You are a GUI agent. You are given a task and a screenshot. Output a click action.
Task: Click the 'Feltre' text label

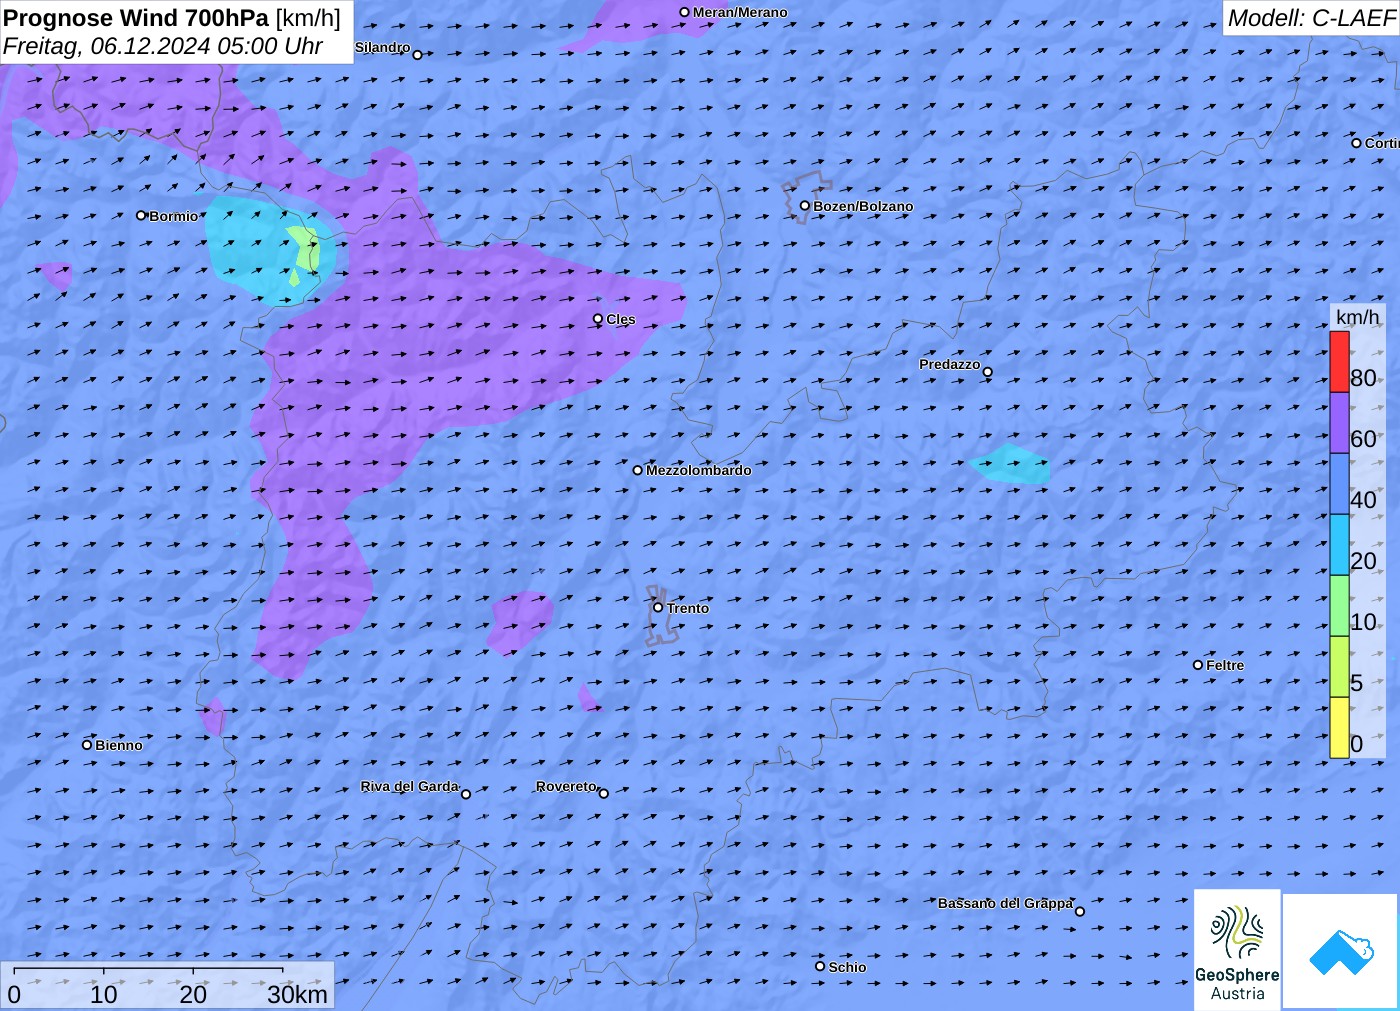(x=1225, y=665)
